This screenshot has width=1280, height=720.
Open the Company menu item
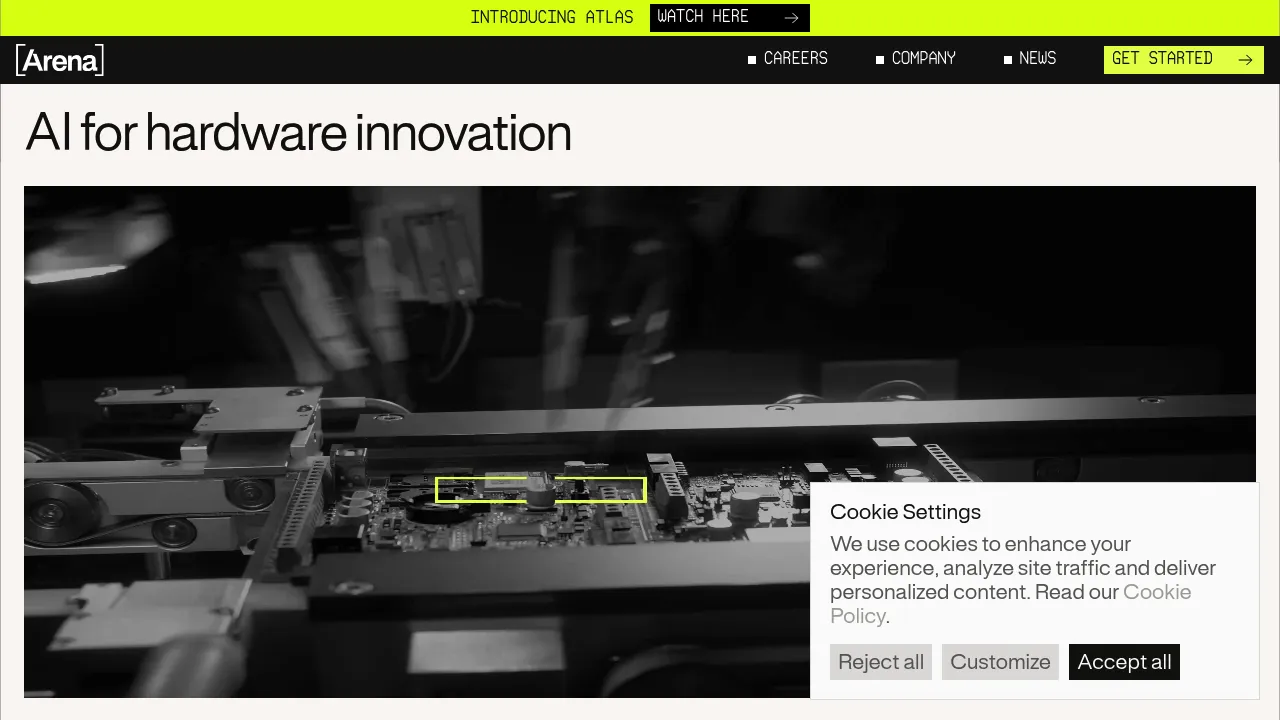click(916, 59)
